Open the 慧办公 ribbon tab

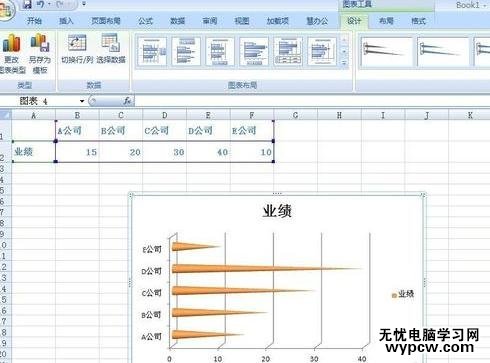coord(317,21)
